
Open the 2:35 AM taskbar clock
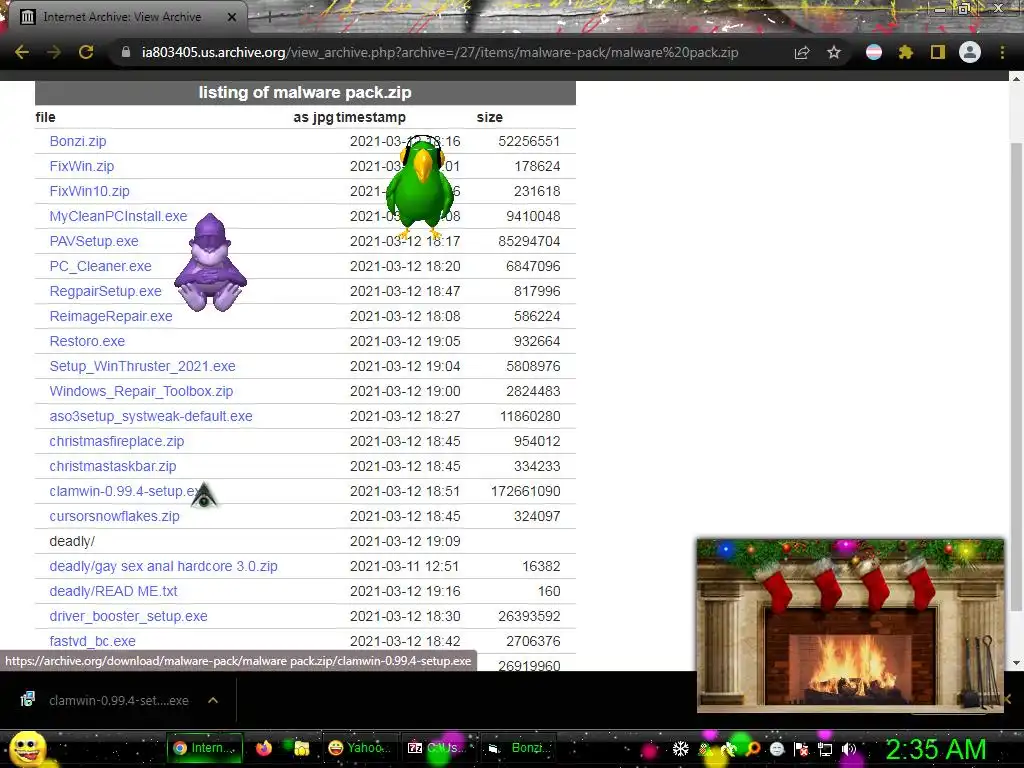(x=936, y=749)
